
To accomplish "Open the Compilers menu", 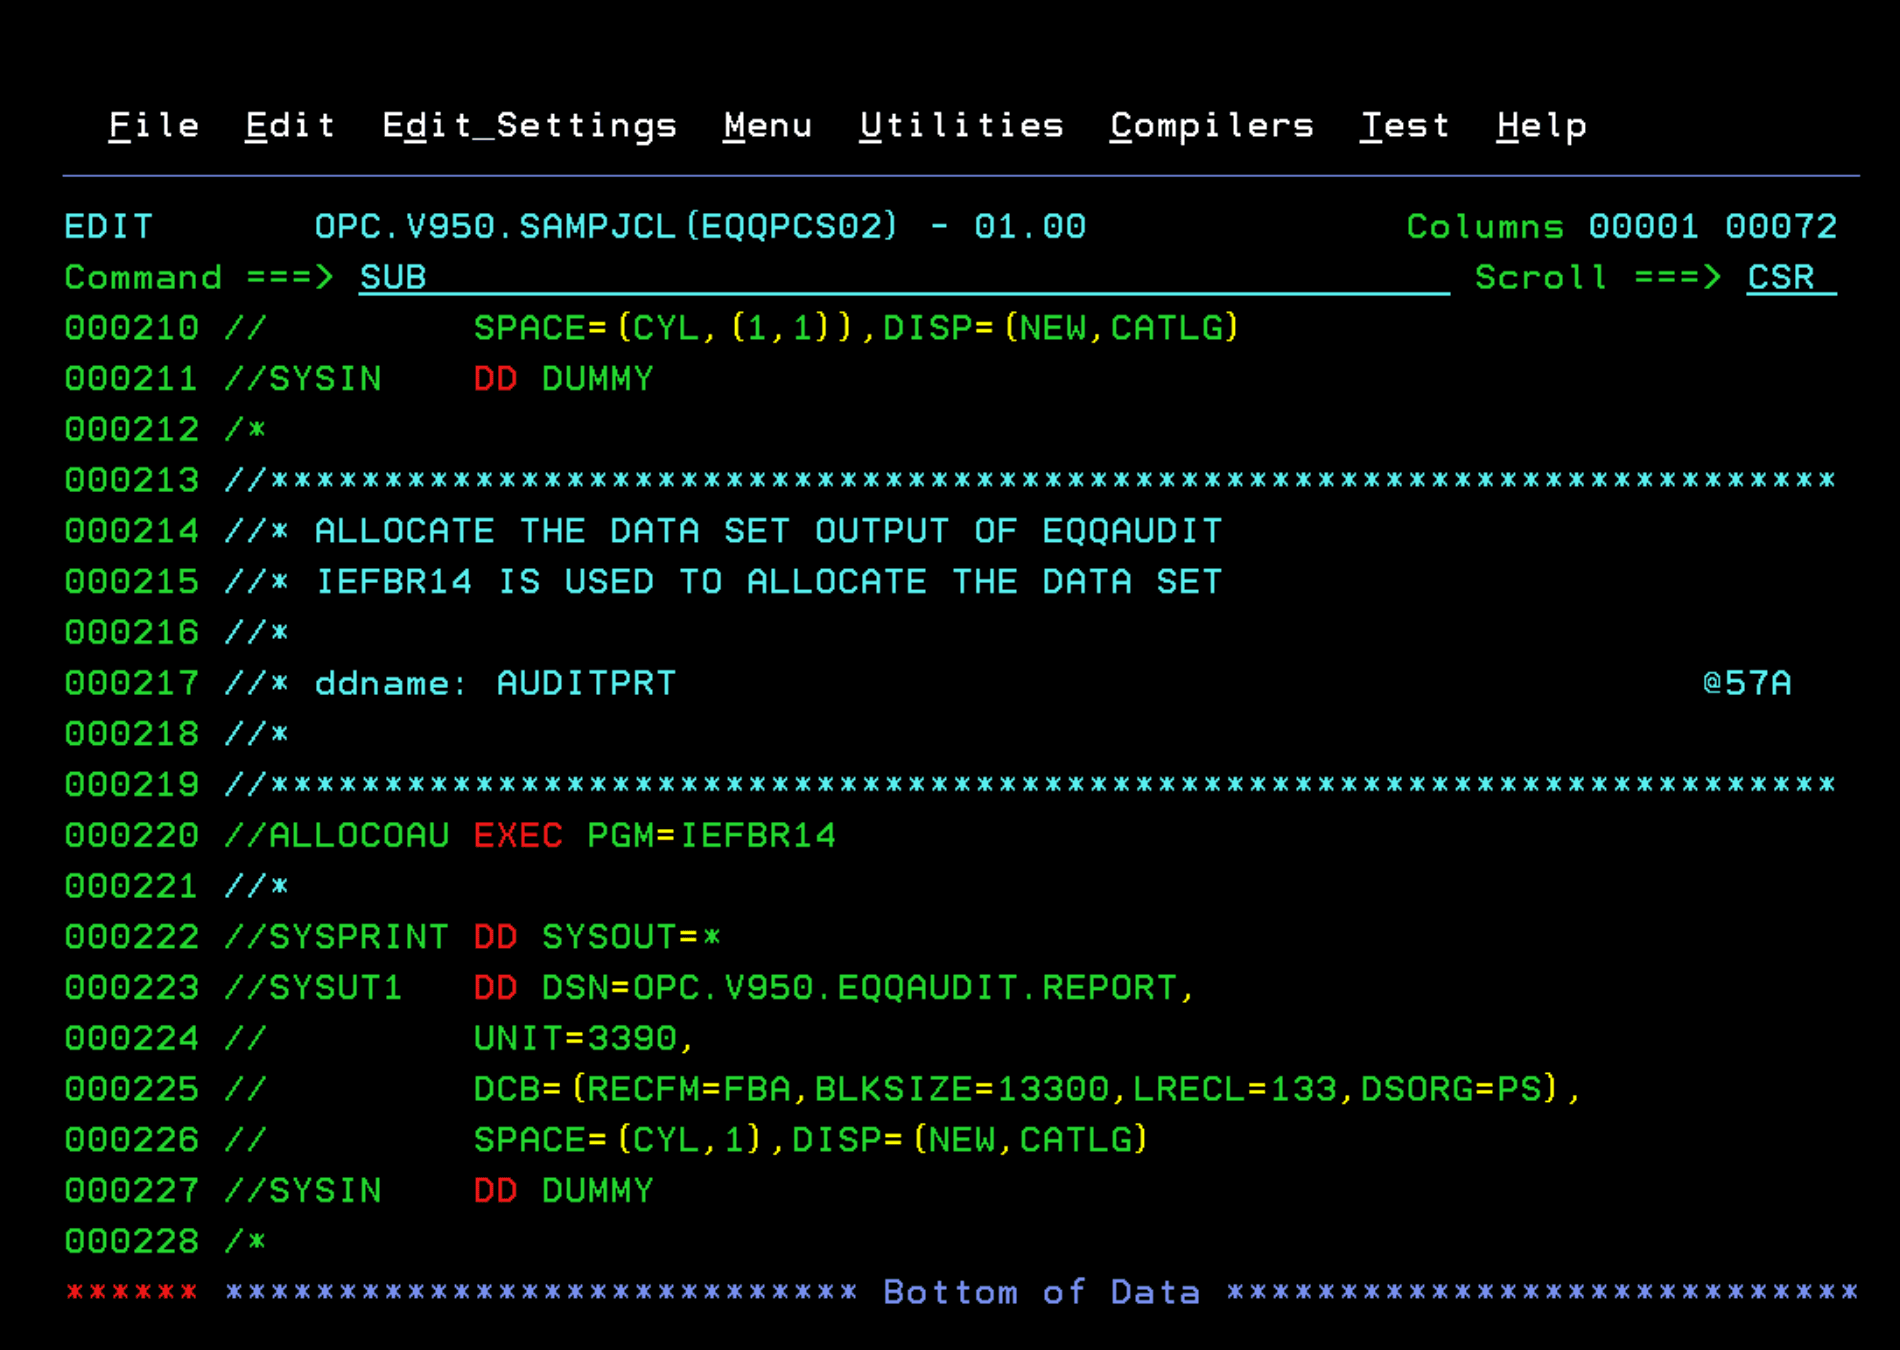I will point(1211,126).
